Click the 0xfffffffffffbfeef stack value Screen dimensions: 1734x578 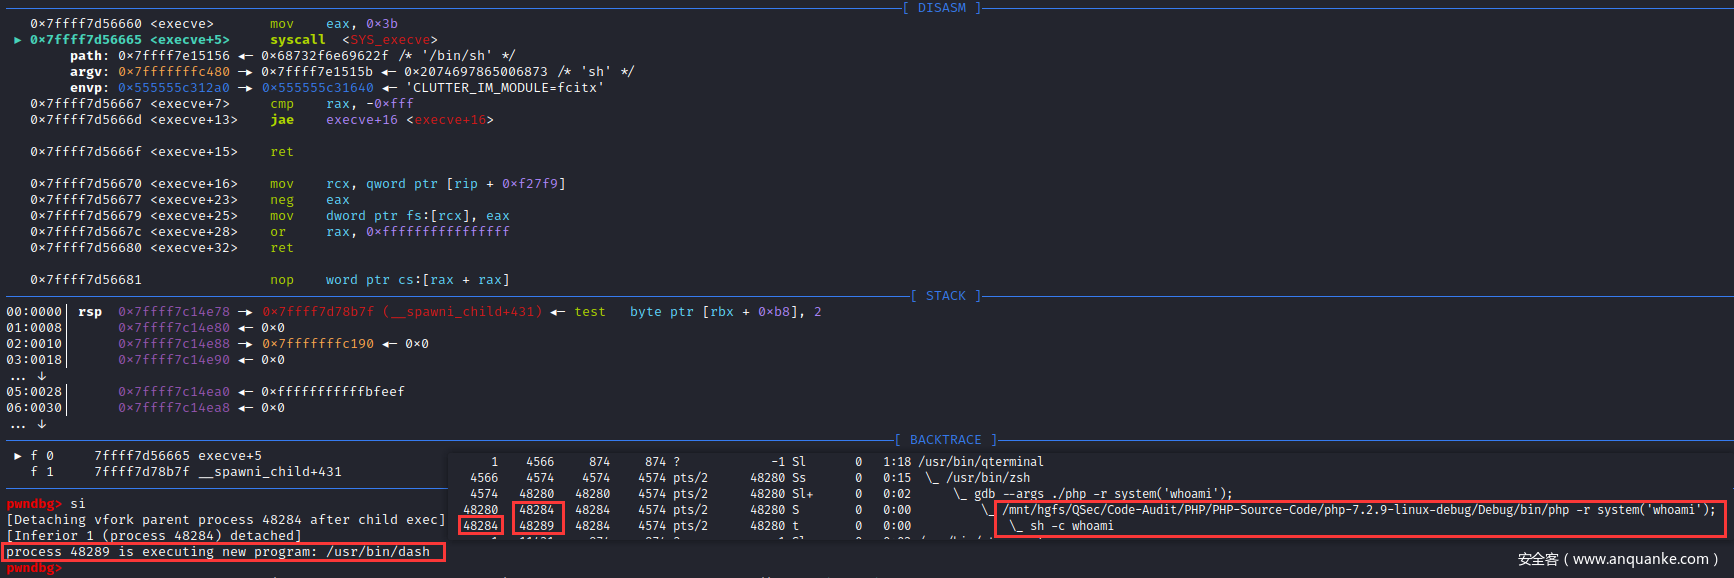pyautogui.click(x=333, y=392)
